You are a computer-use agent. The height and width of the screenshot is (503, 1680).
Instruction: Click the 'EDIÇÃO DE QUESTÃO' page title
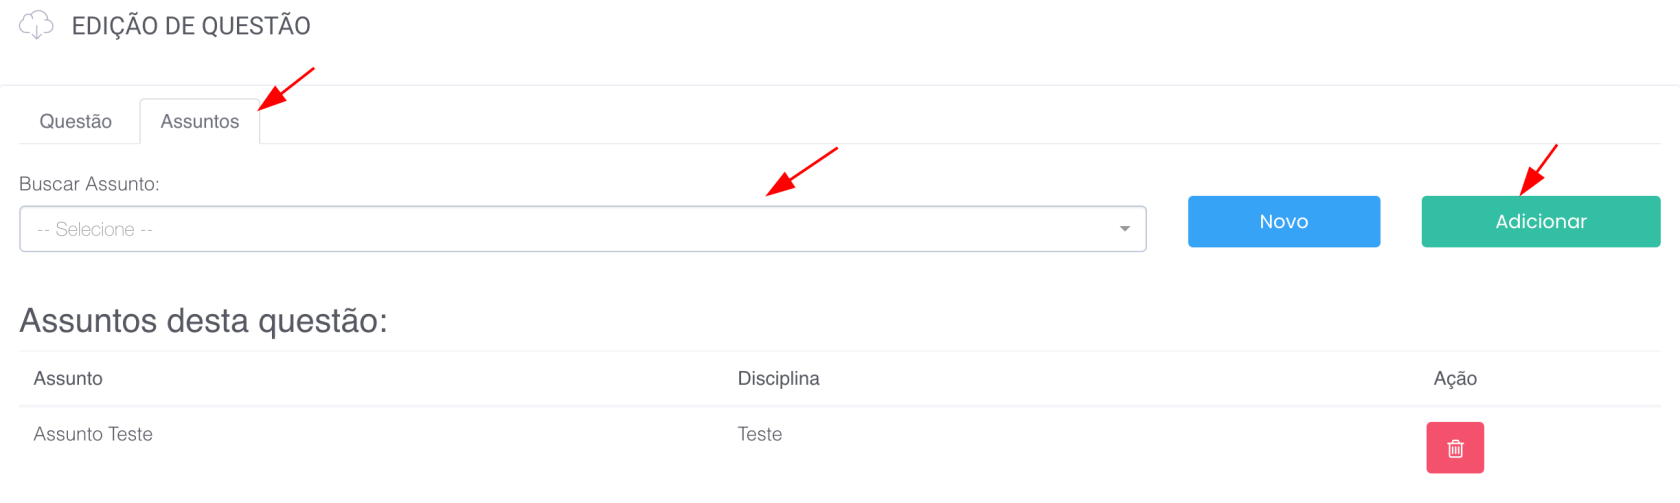point(191,26)
